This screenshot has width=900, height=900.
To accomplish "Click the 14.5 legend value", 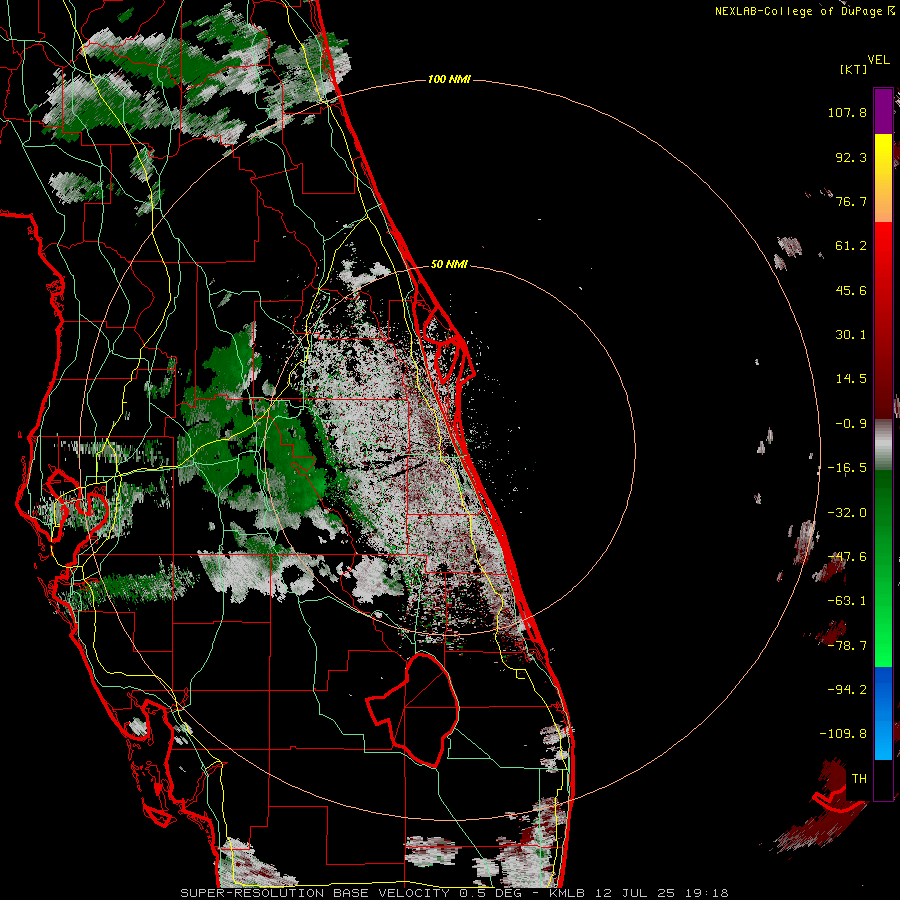I will pos(851,379).
